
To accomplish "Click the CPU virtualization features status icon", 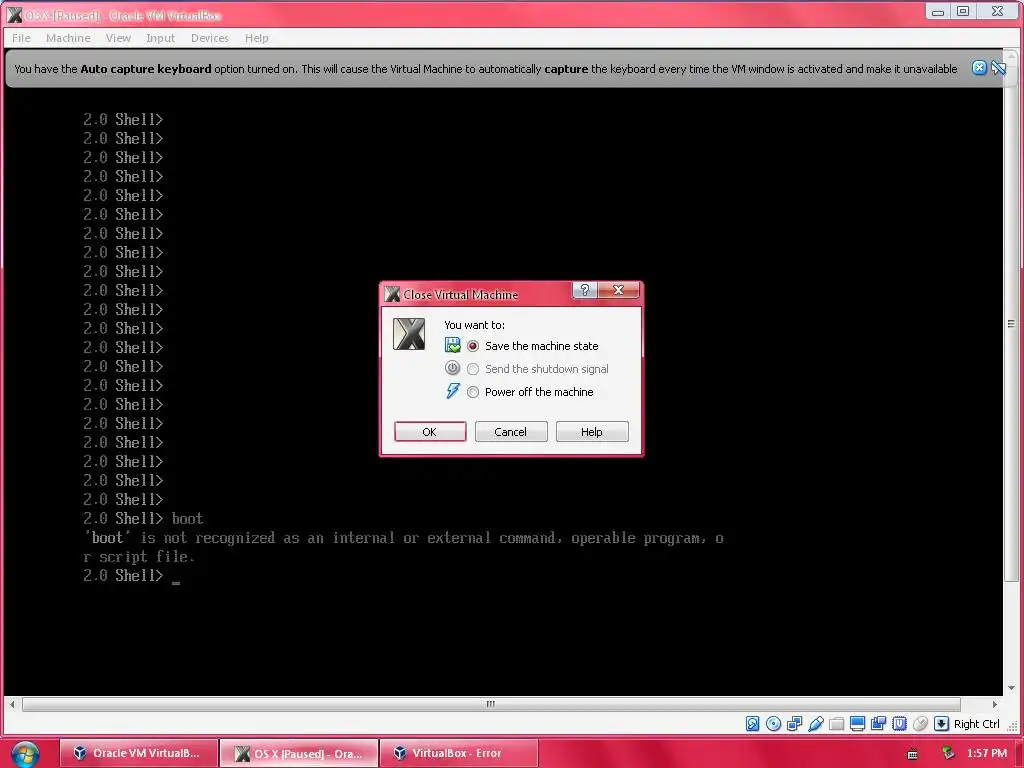I will pos(899,724).
